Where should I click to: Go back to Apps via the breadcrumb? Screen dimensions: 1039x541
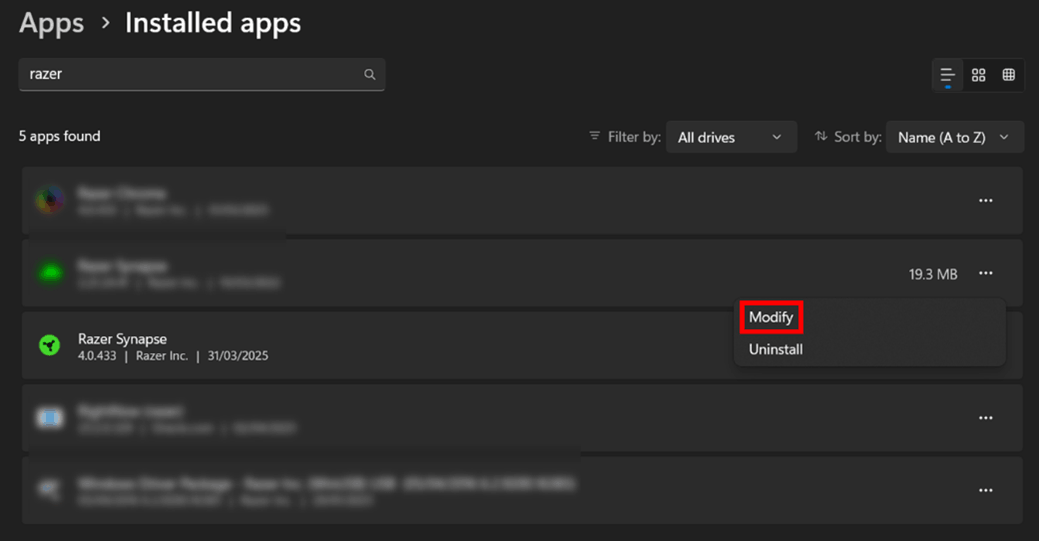[52, 23]
